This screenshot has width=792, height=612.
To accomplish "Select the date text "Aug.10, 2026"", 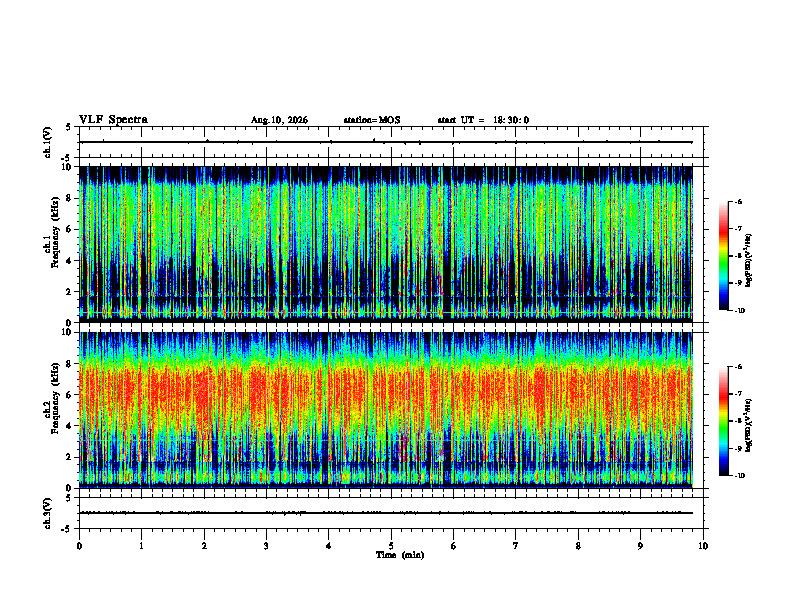I will [279, 120].
